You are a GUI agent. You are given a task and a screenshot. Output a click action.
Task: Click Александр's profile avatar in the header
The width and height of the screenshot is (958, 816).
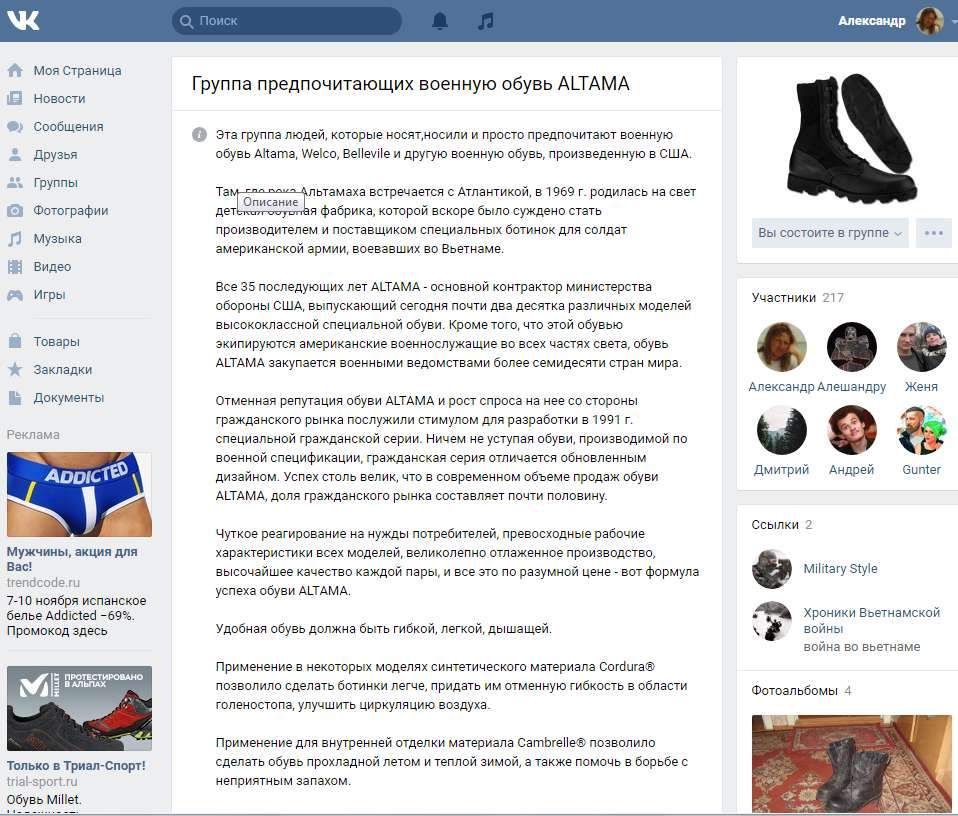click(x=930, y=21)
